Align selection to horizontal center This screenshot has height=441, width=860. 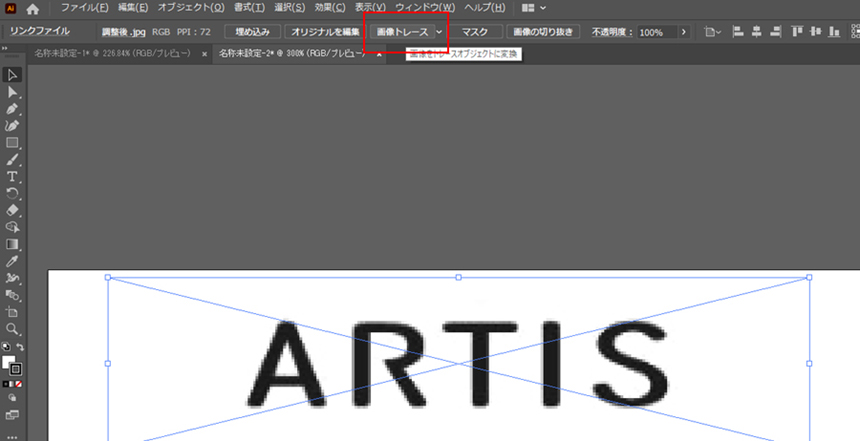(757, 32)
